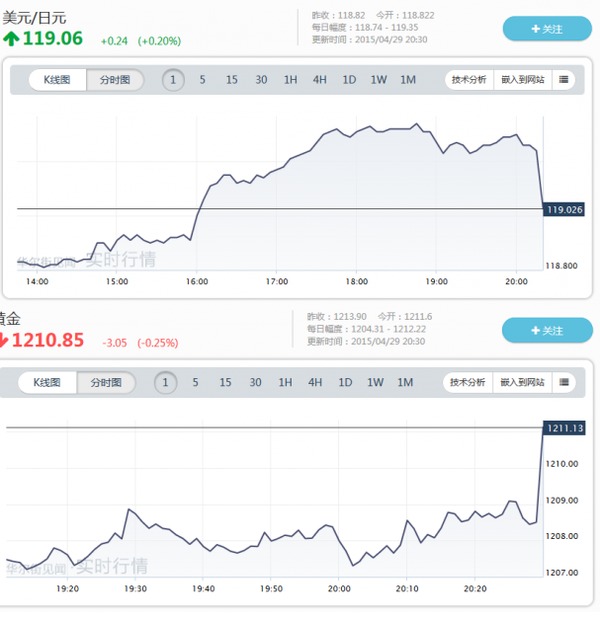Screen dimensions: 600x619
Task: Open 技术分析 on the gold chart
Action: pyautogui.click(x=469, y=382)
